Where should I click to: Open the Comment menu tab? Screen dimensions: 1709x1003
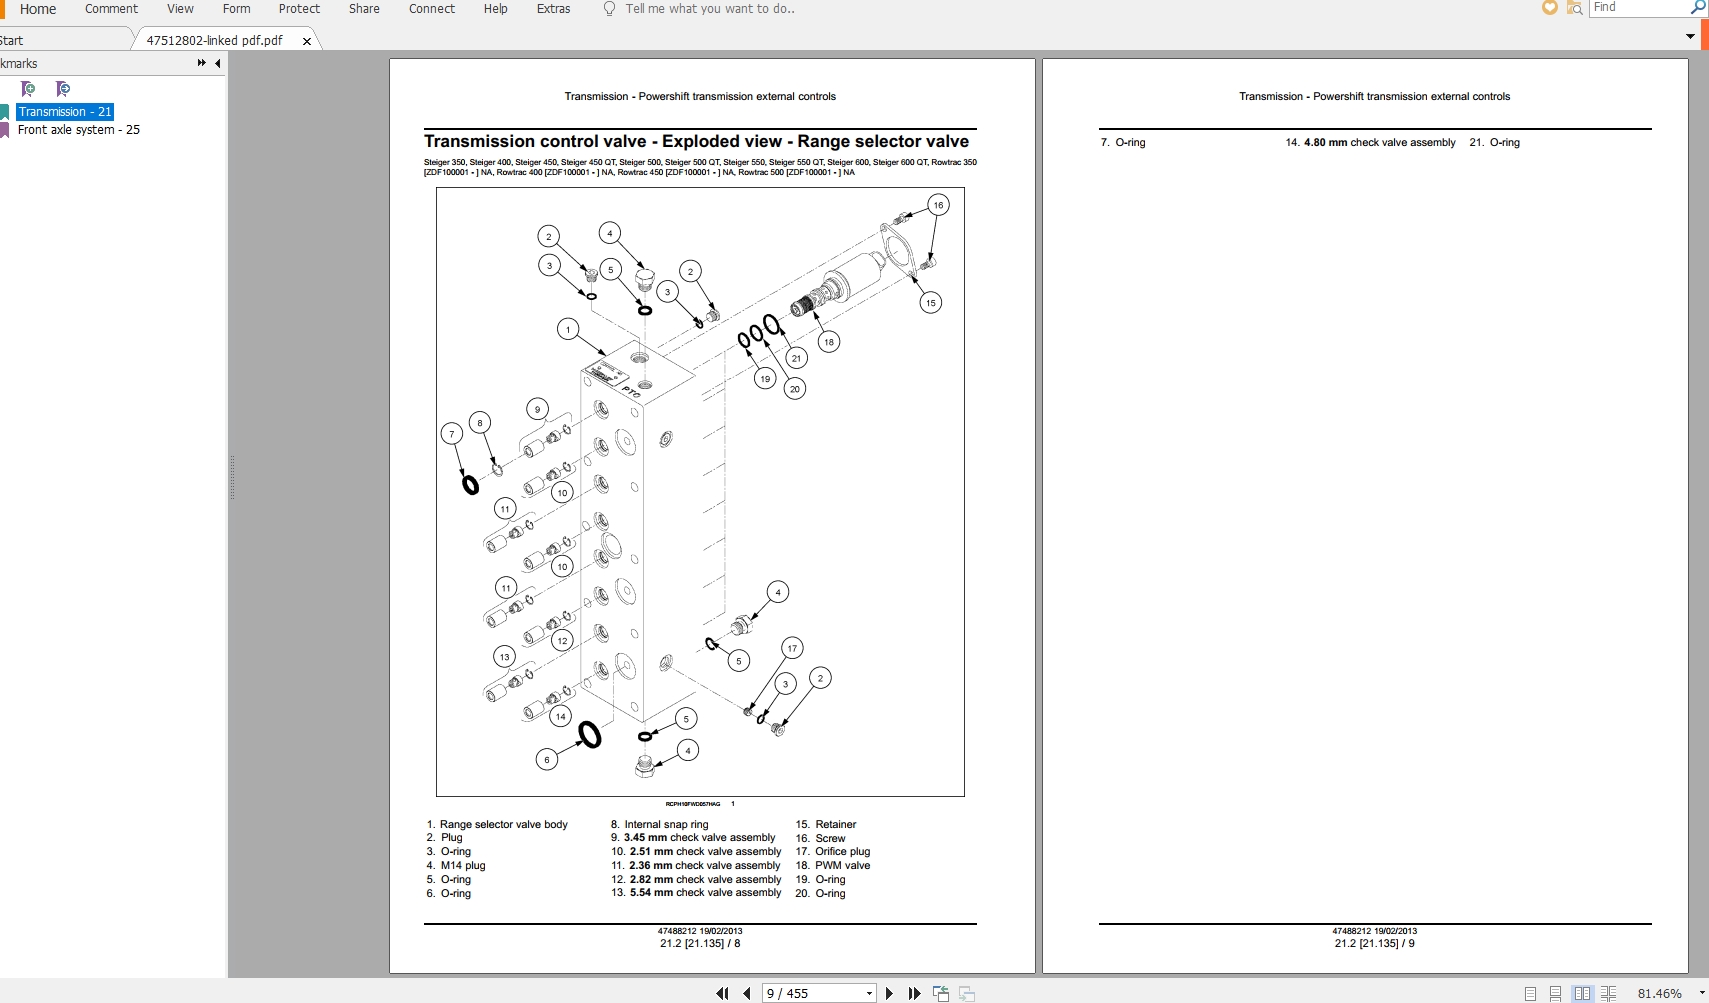[x=111, y=9]
